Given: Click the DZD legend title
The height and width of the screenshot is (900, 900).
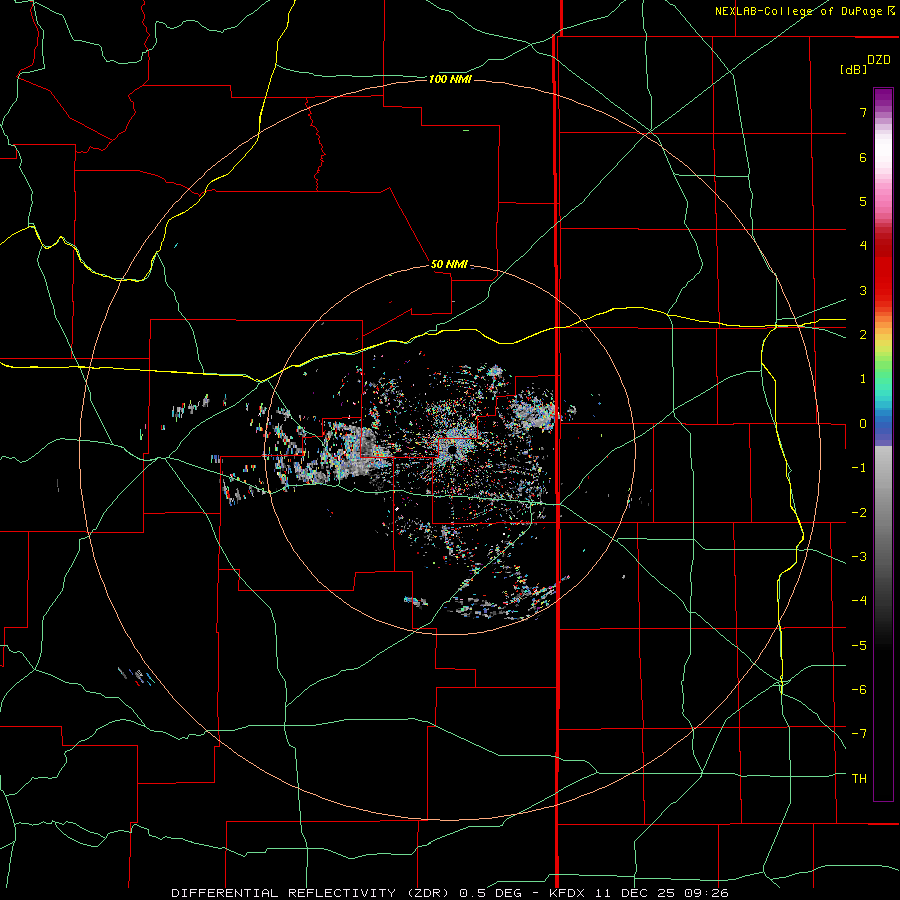Looking at the screenshot, I should click(x=879, y=60).
